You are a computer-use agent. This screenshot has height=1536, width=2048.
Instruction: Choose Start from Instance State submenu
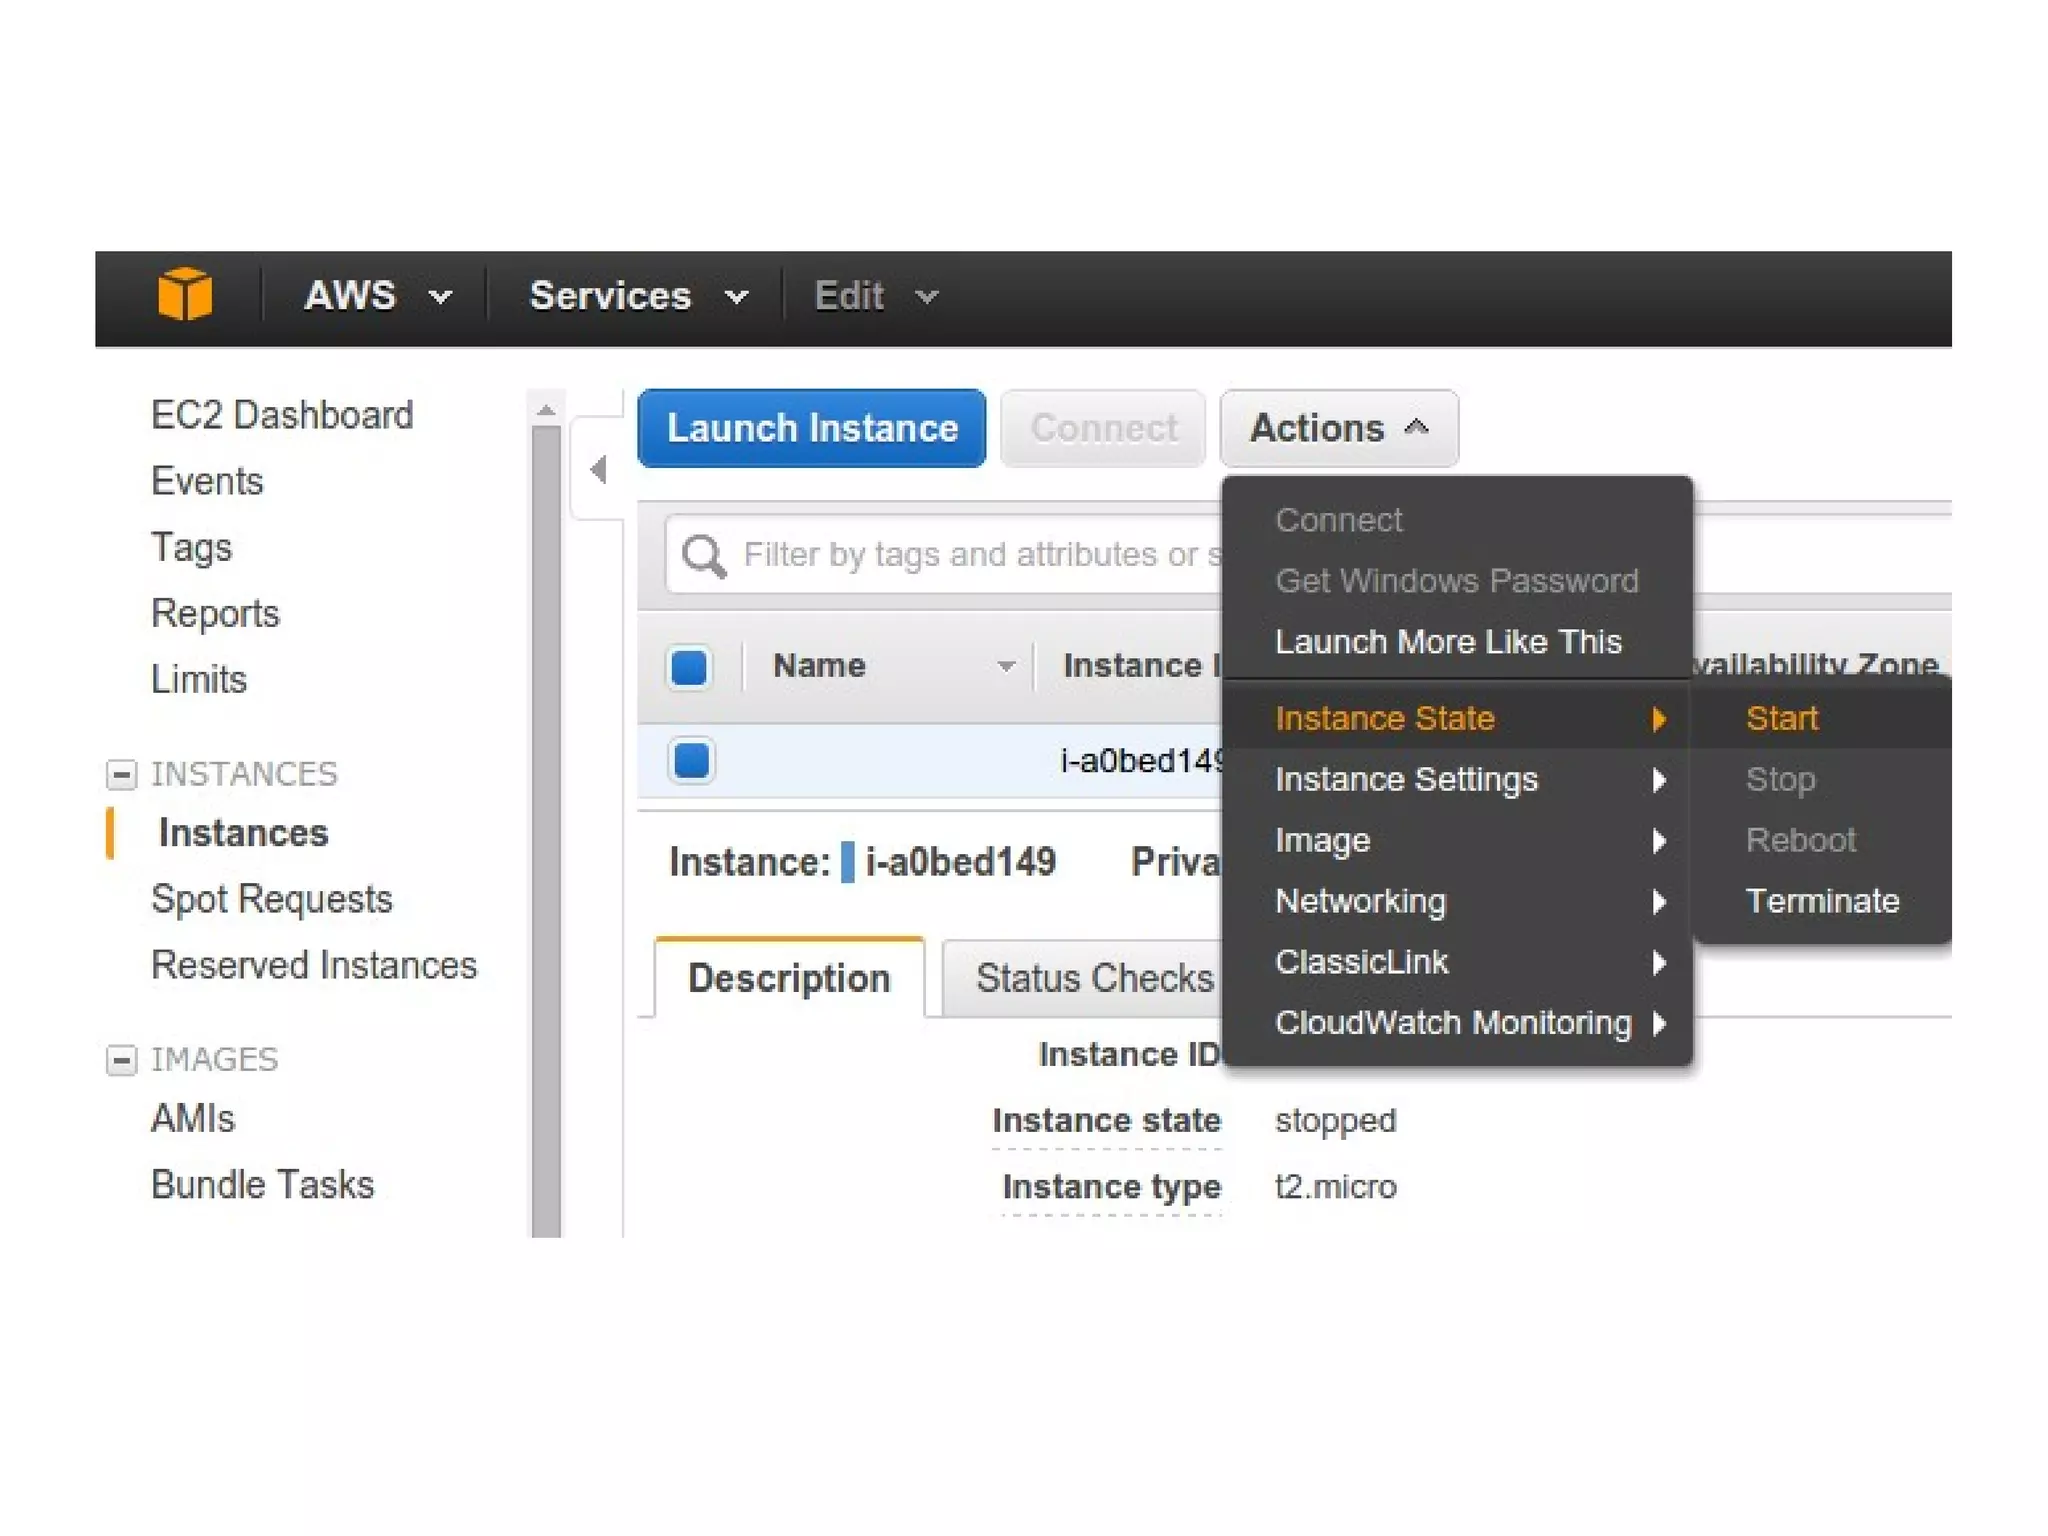pos(1781,718)
